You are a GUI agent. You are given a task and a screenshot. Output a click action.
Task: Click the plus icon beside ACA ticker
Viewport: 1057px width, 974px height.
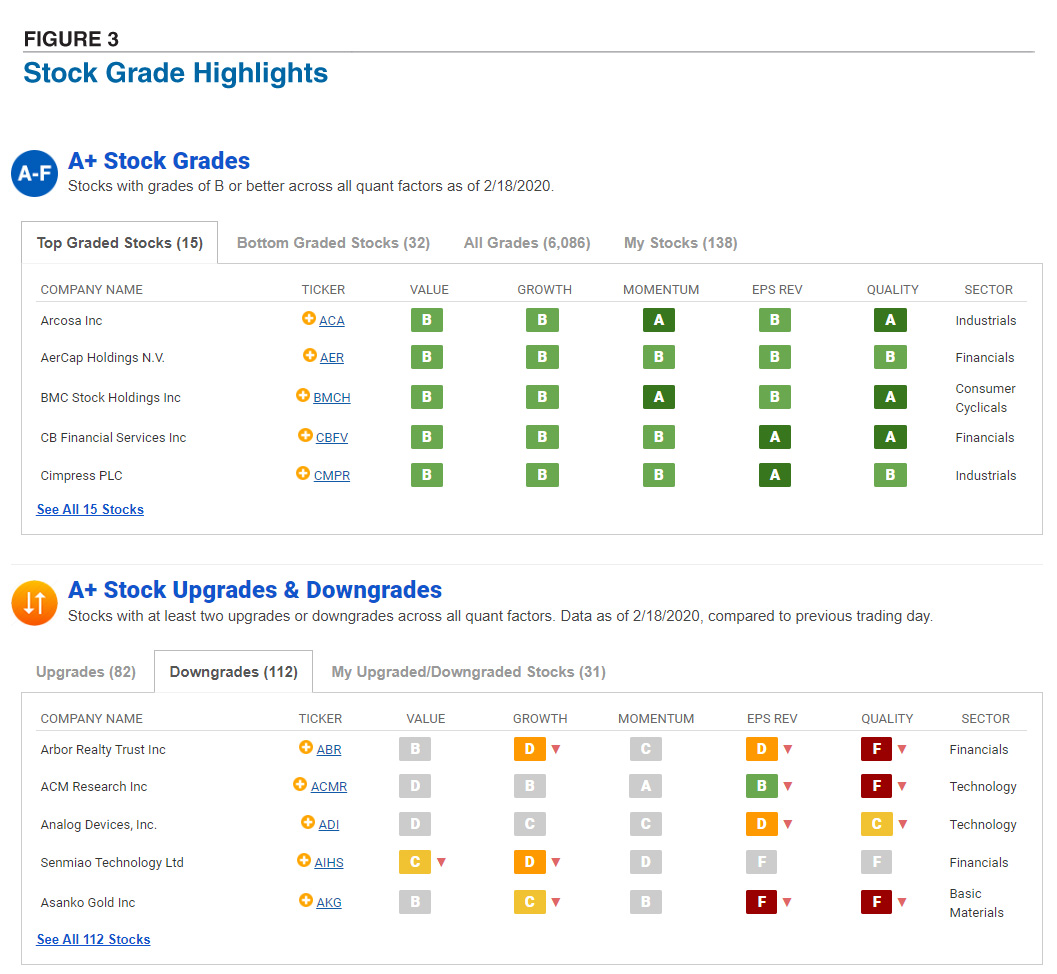(x=309, y=318)
